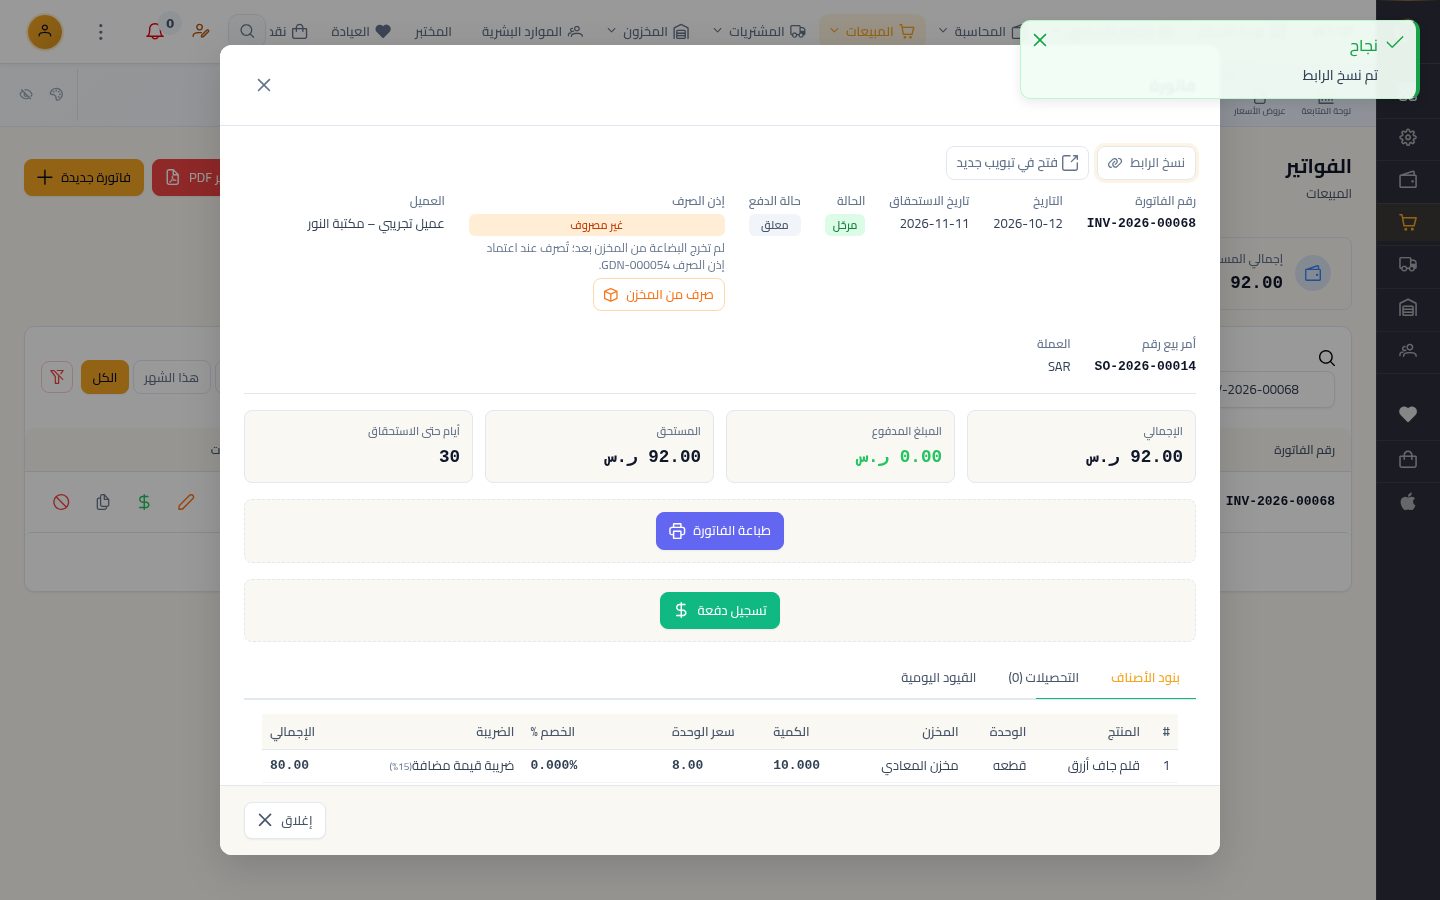Click the search magnifier in the top bar
This screenshot has height=900, width=1440.
point(246,32)
